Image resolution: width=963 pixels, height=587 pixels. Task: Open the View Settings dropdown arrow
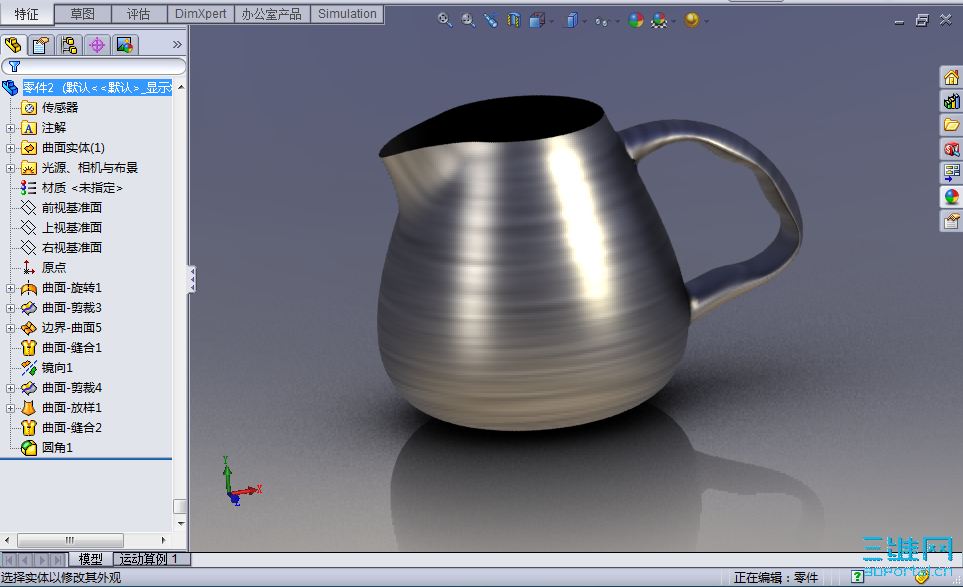(x=706, y=21)
